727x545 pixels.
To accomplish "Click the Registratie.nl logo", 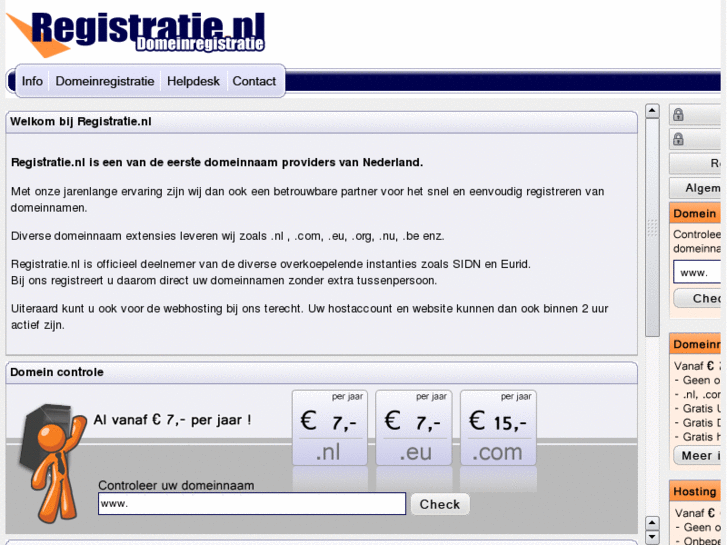I will pyautogui.click(x=135, y=33).
